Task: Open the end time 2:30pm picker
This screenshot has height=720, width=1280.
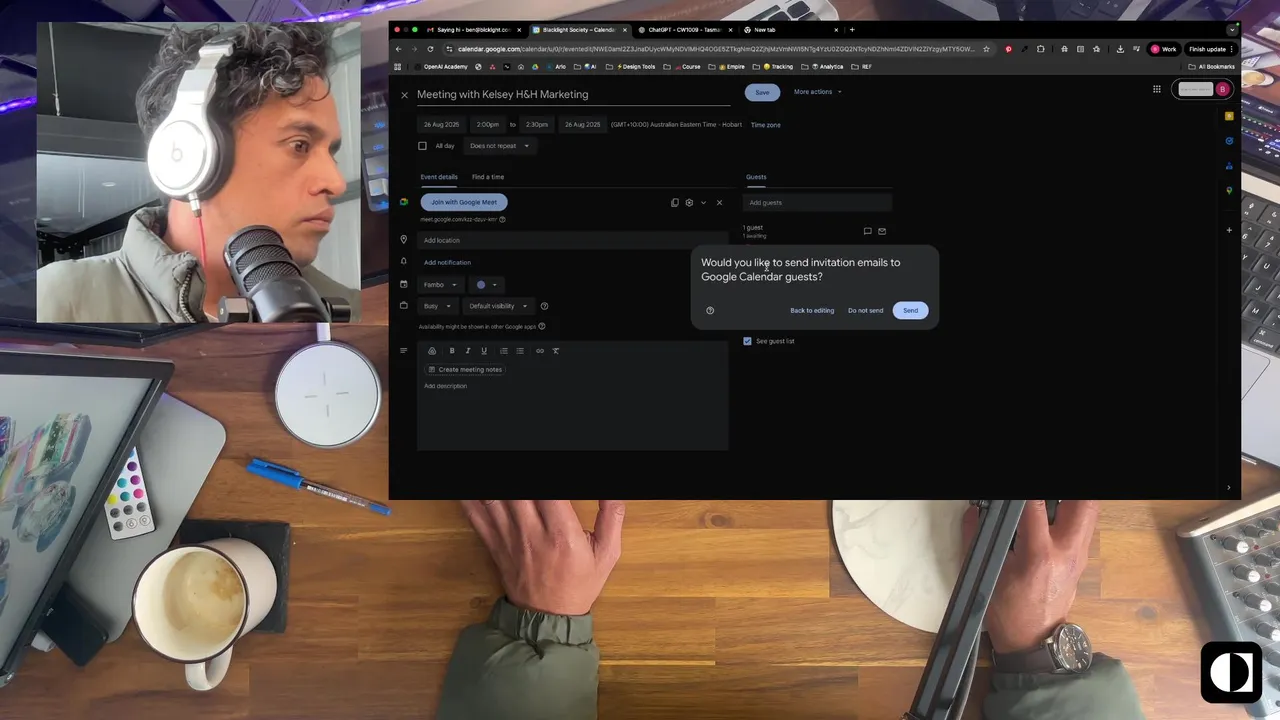Action: [x=537, y=125]
